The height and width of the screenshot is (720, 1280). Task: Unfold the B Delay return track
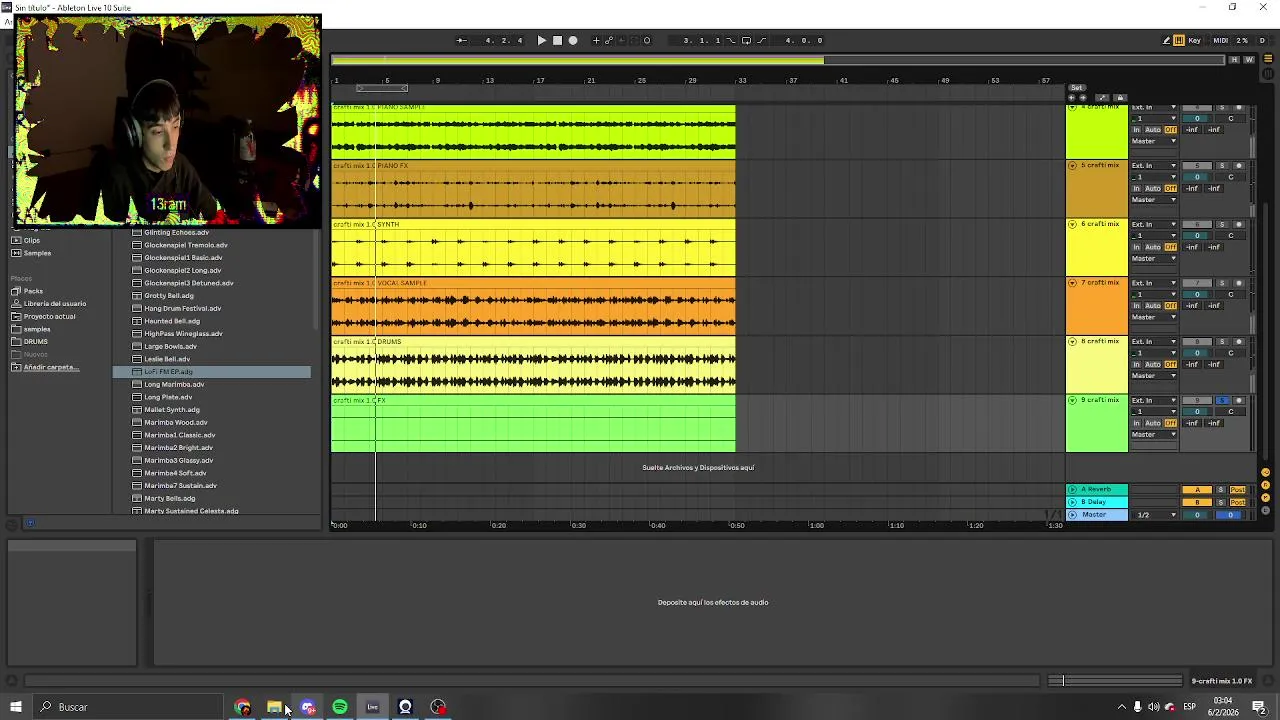(x=1072, y=501)
